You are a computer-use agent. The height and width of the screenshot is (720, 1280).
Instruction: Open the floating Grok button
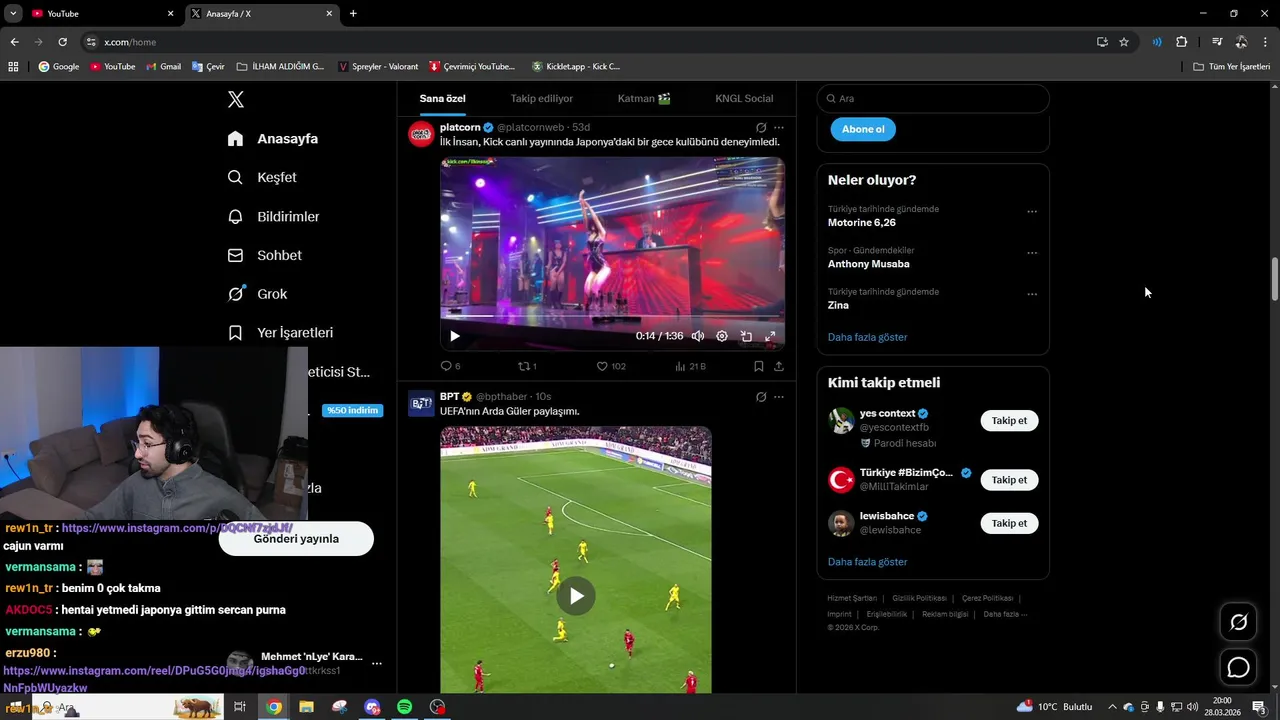pyautogui.click(x=1238, y=623)
